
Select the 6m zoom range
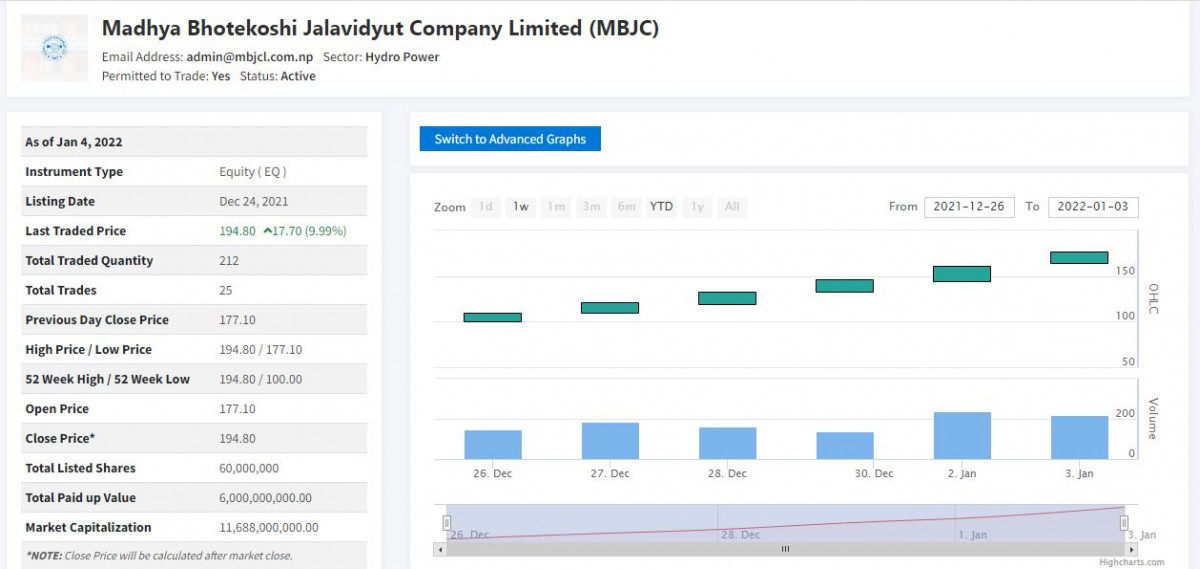coord(627,207)
